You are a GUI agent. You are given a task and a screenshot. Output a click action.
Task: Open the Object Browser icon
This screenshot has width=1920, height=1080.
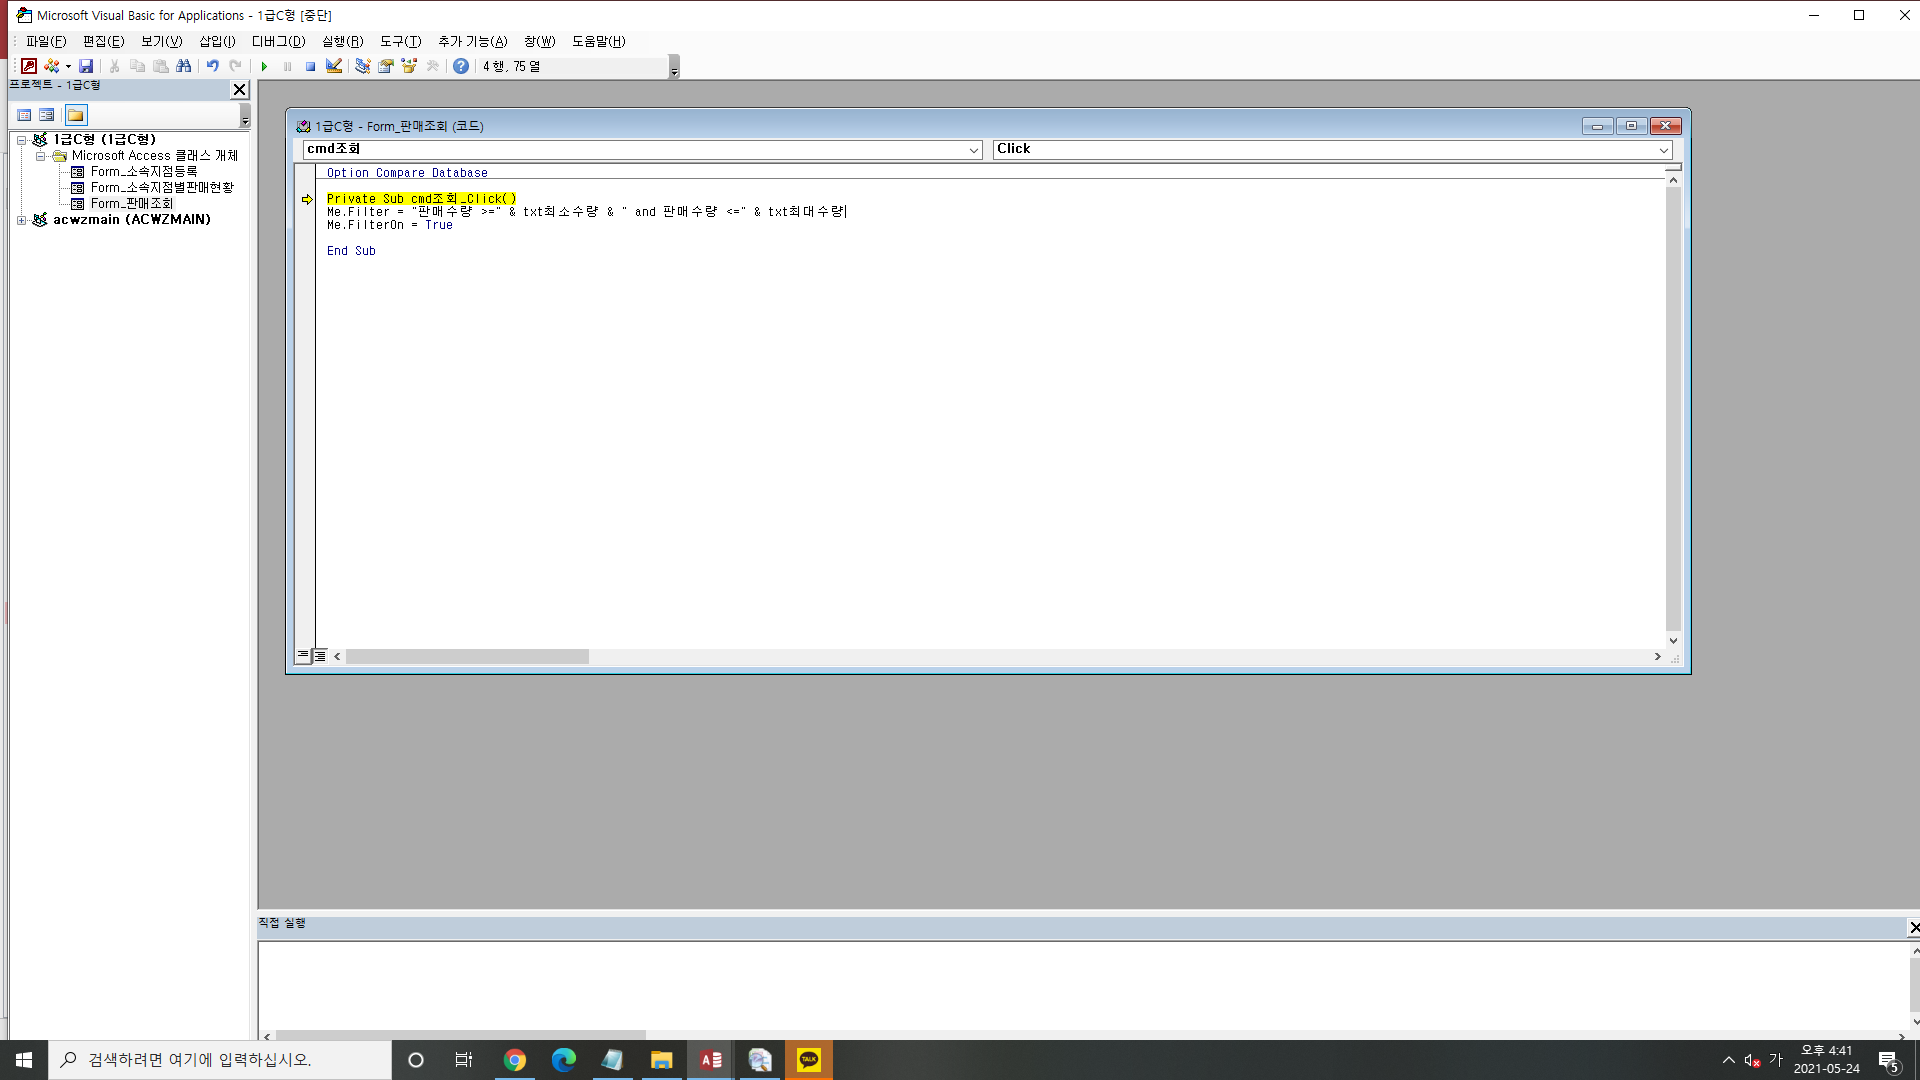(409, 66)
